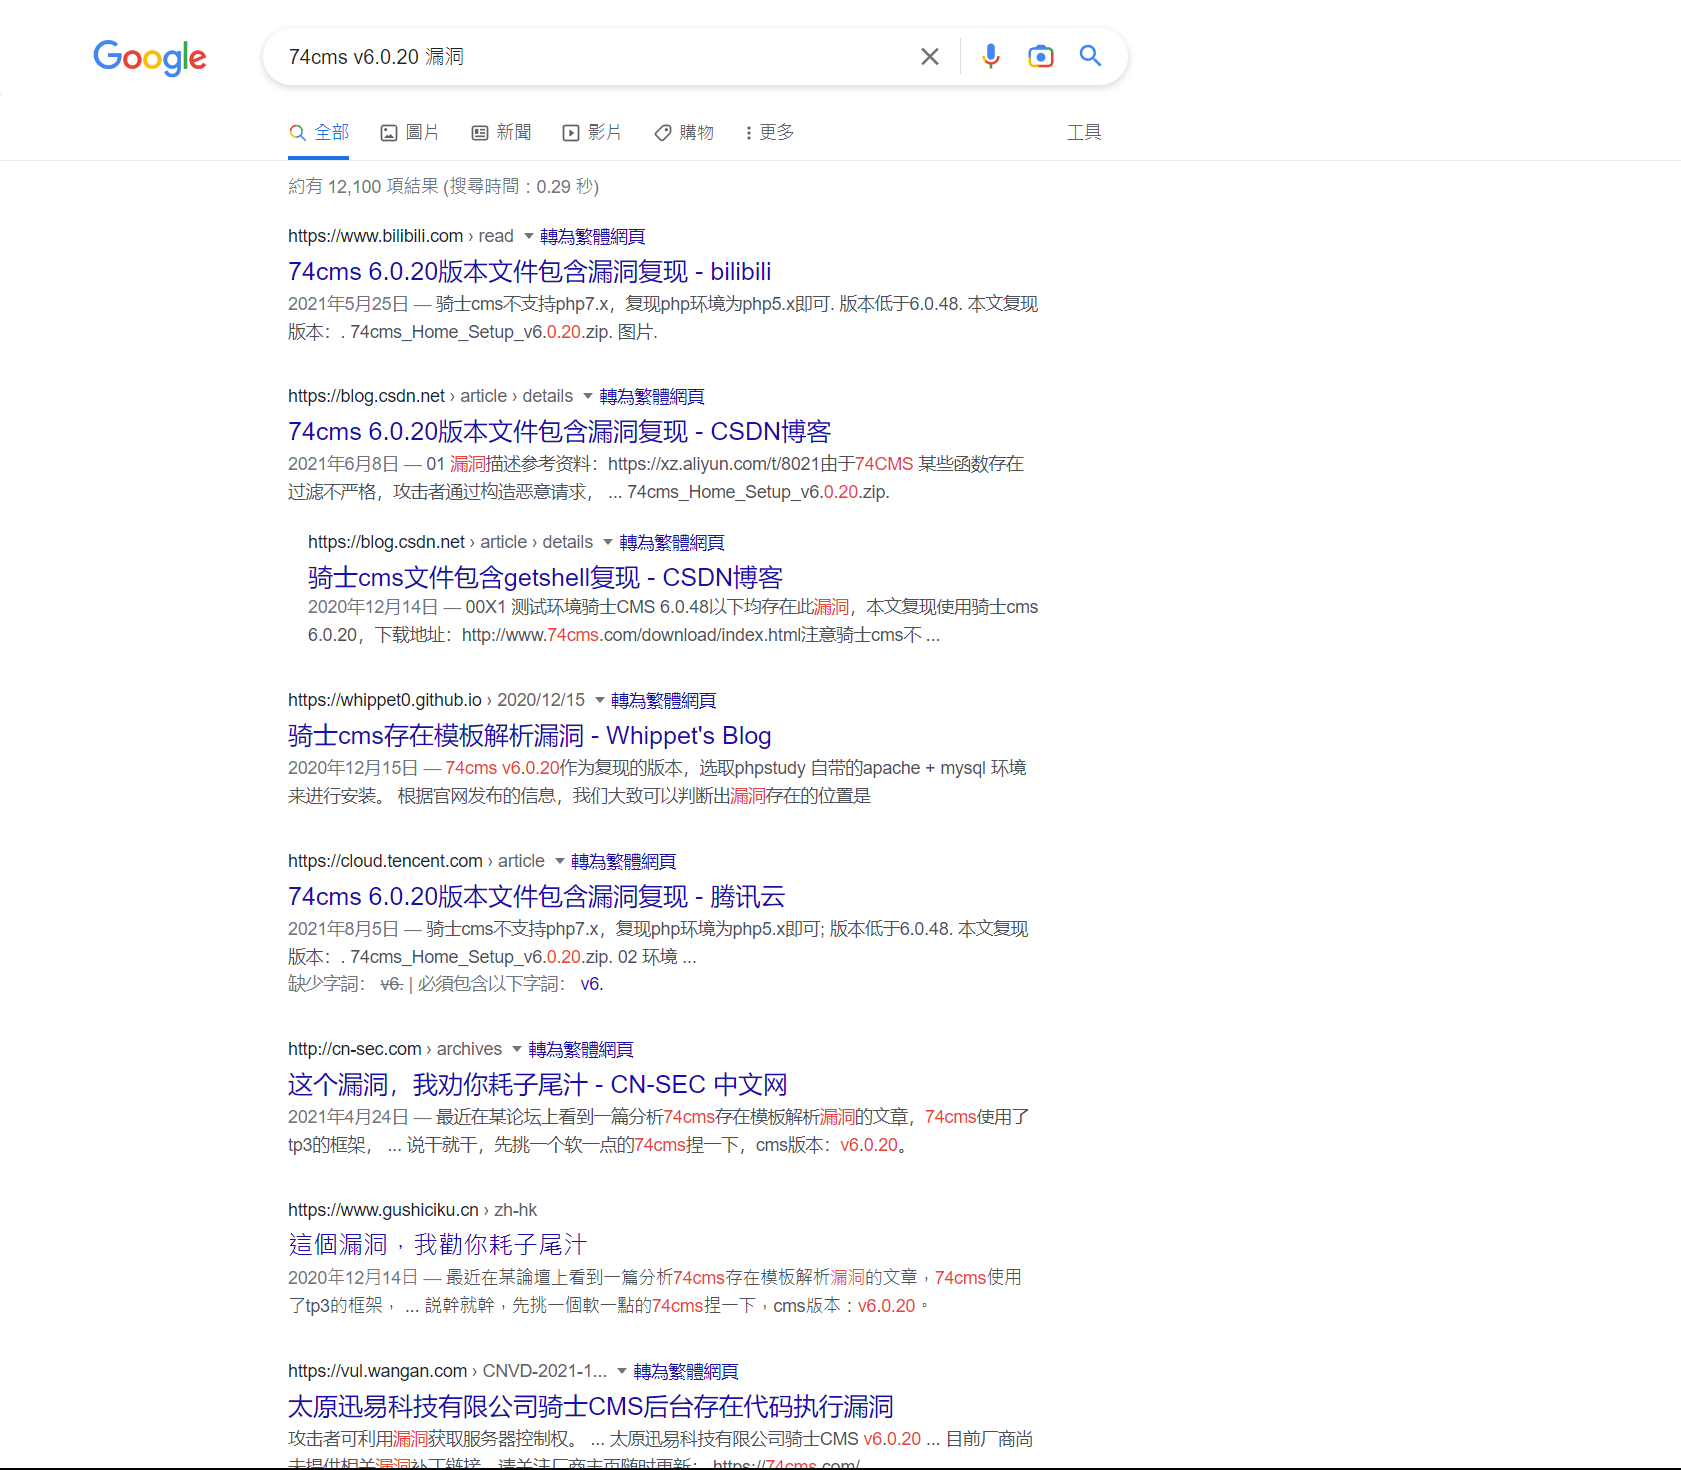This screenshot has width=1681, height=1470.
Task: Open 这个漏洞，我劝你耗子尾汁 - CN-SEC 中文网
Action: point(537,1084)
